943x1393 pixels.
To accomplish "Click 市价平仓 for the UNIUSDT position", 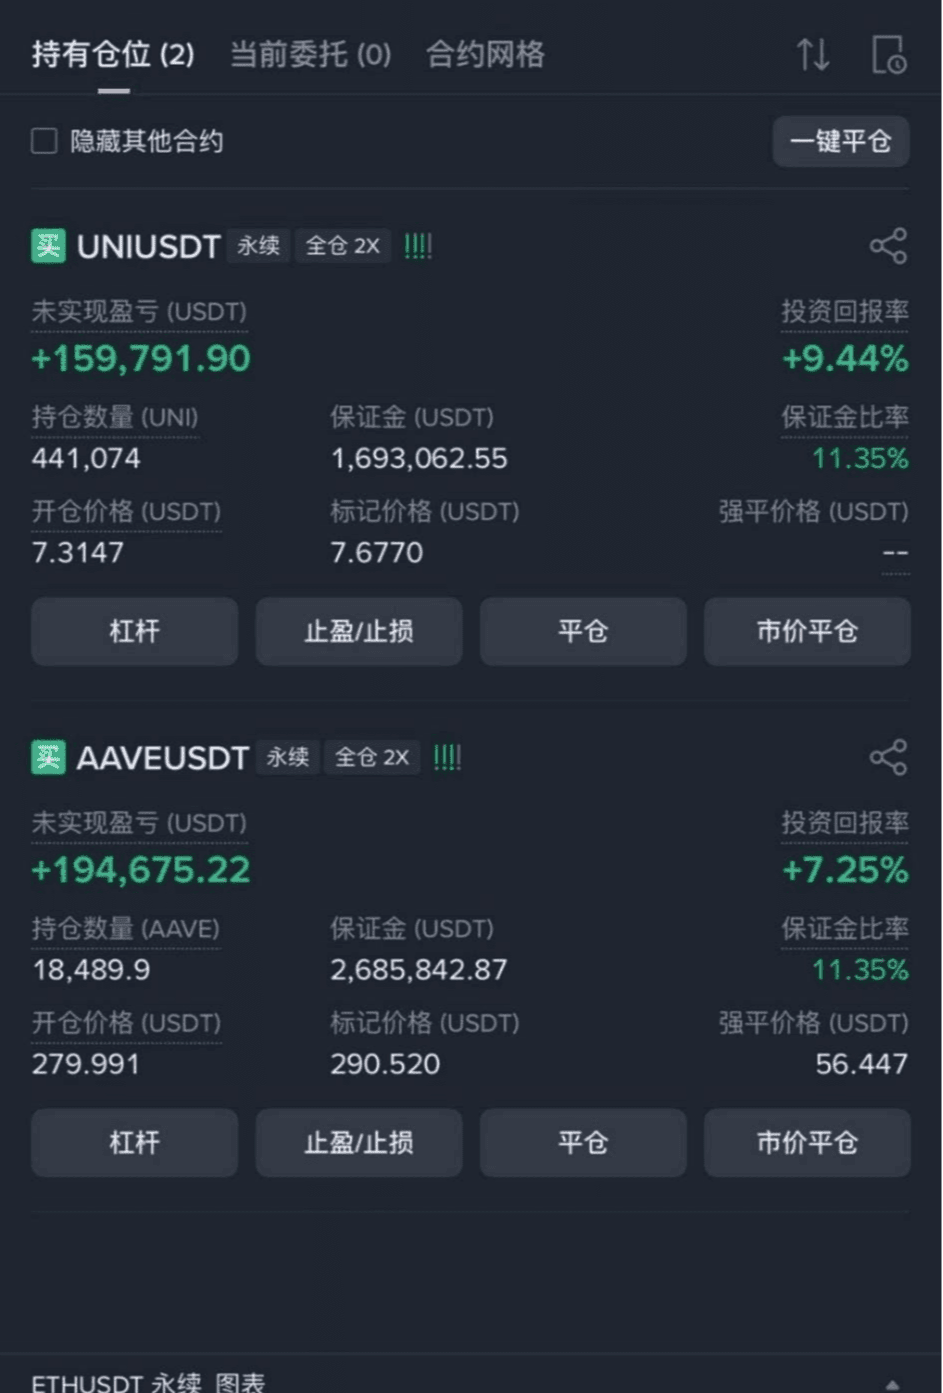I will (x=807, y=631).
